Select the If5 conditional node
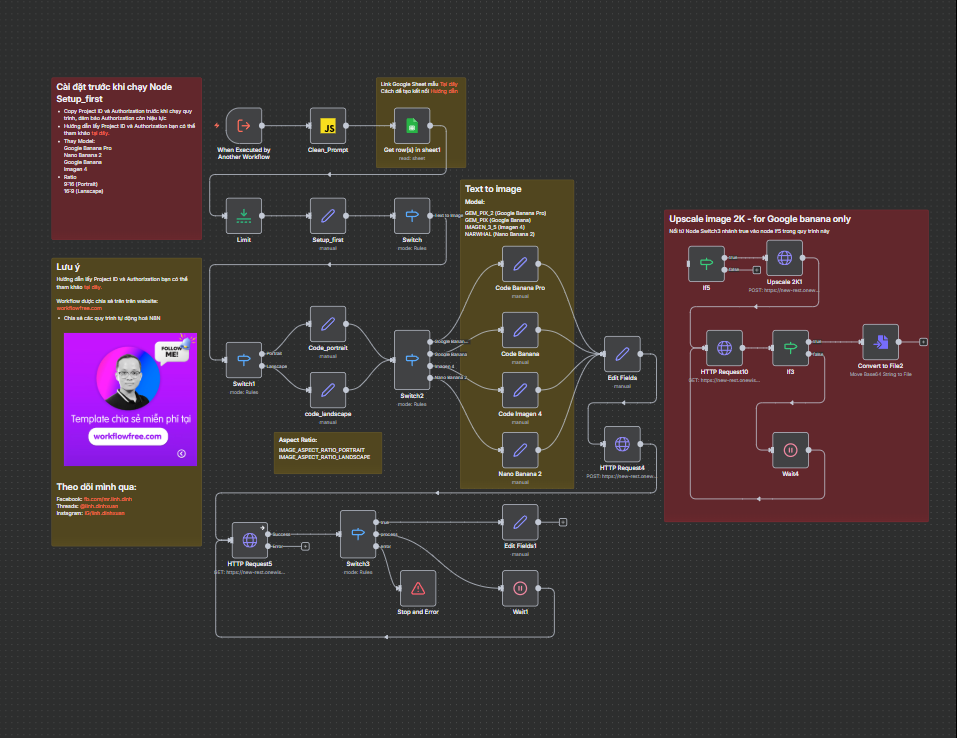 [x=706, y=263]
